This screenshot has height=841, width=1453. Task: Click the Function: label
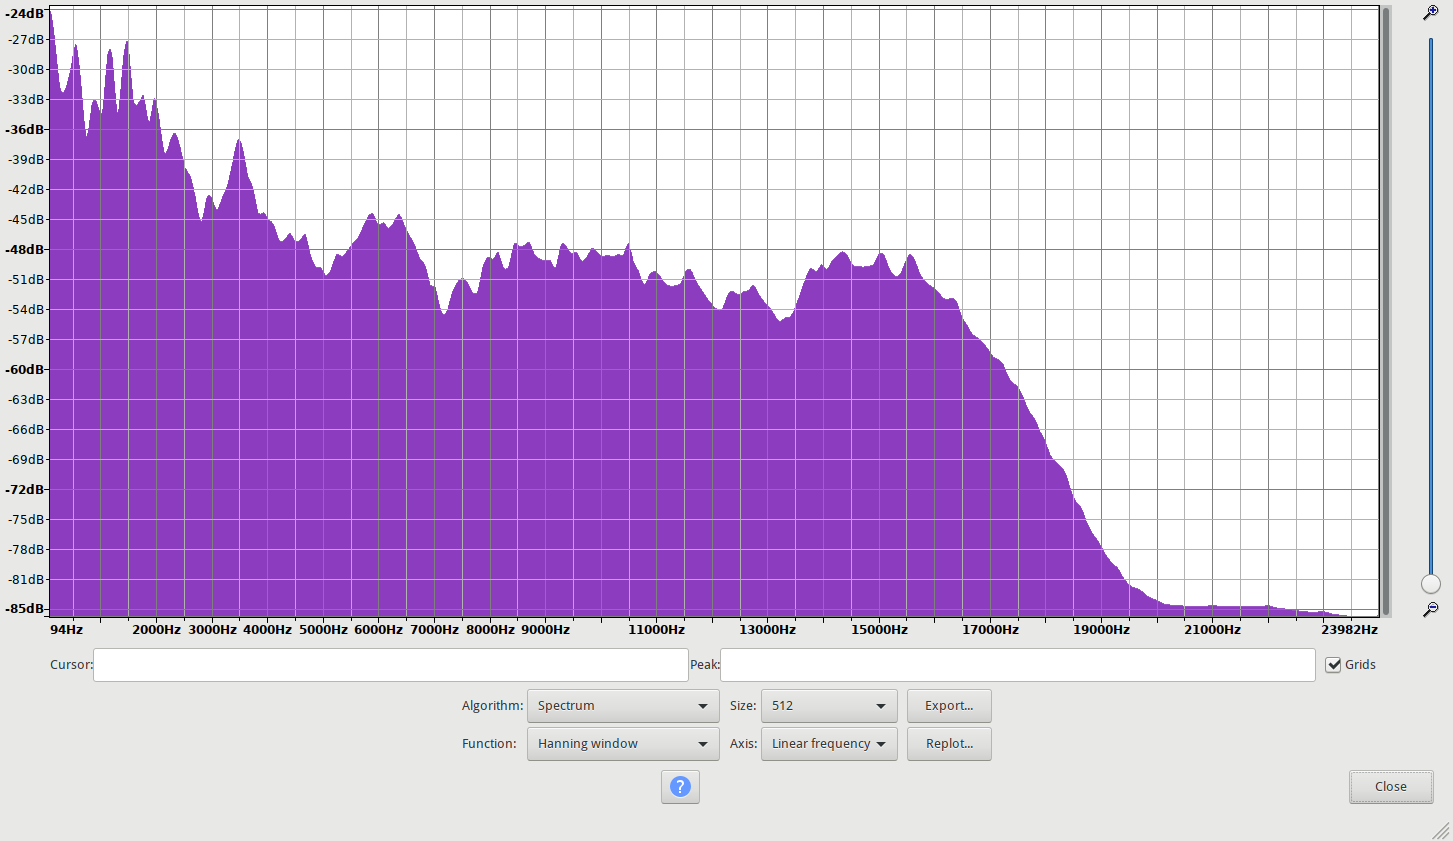[489, 744]
